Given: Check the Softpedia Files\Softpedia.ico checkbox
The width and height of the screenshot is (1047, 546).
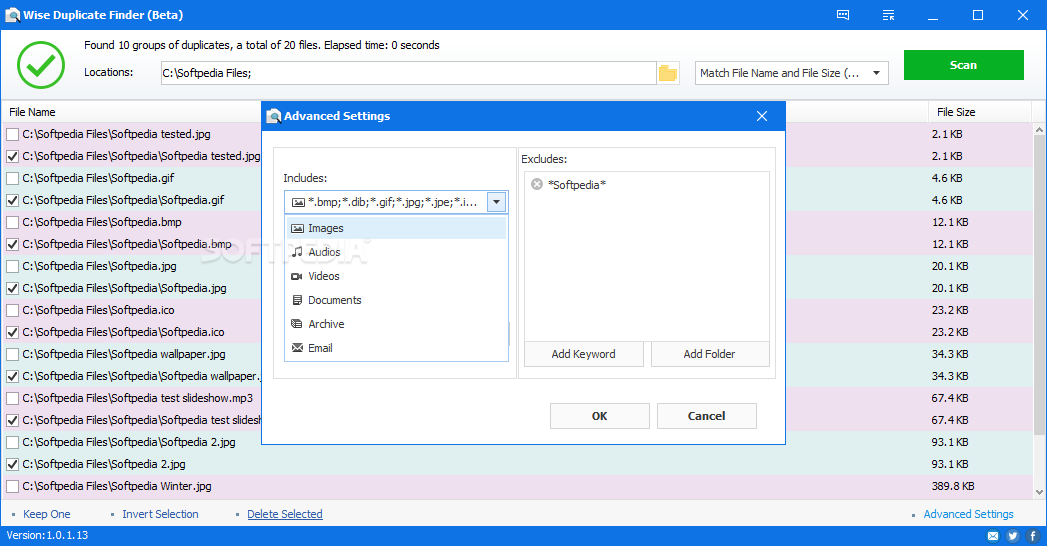Looking at the screenshot, I should click(x=12, y=310).
